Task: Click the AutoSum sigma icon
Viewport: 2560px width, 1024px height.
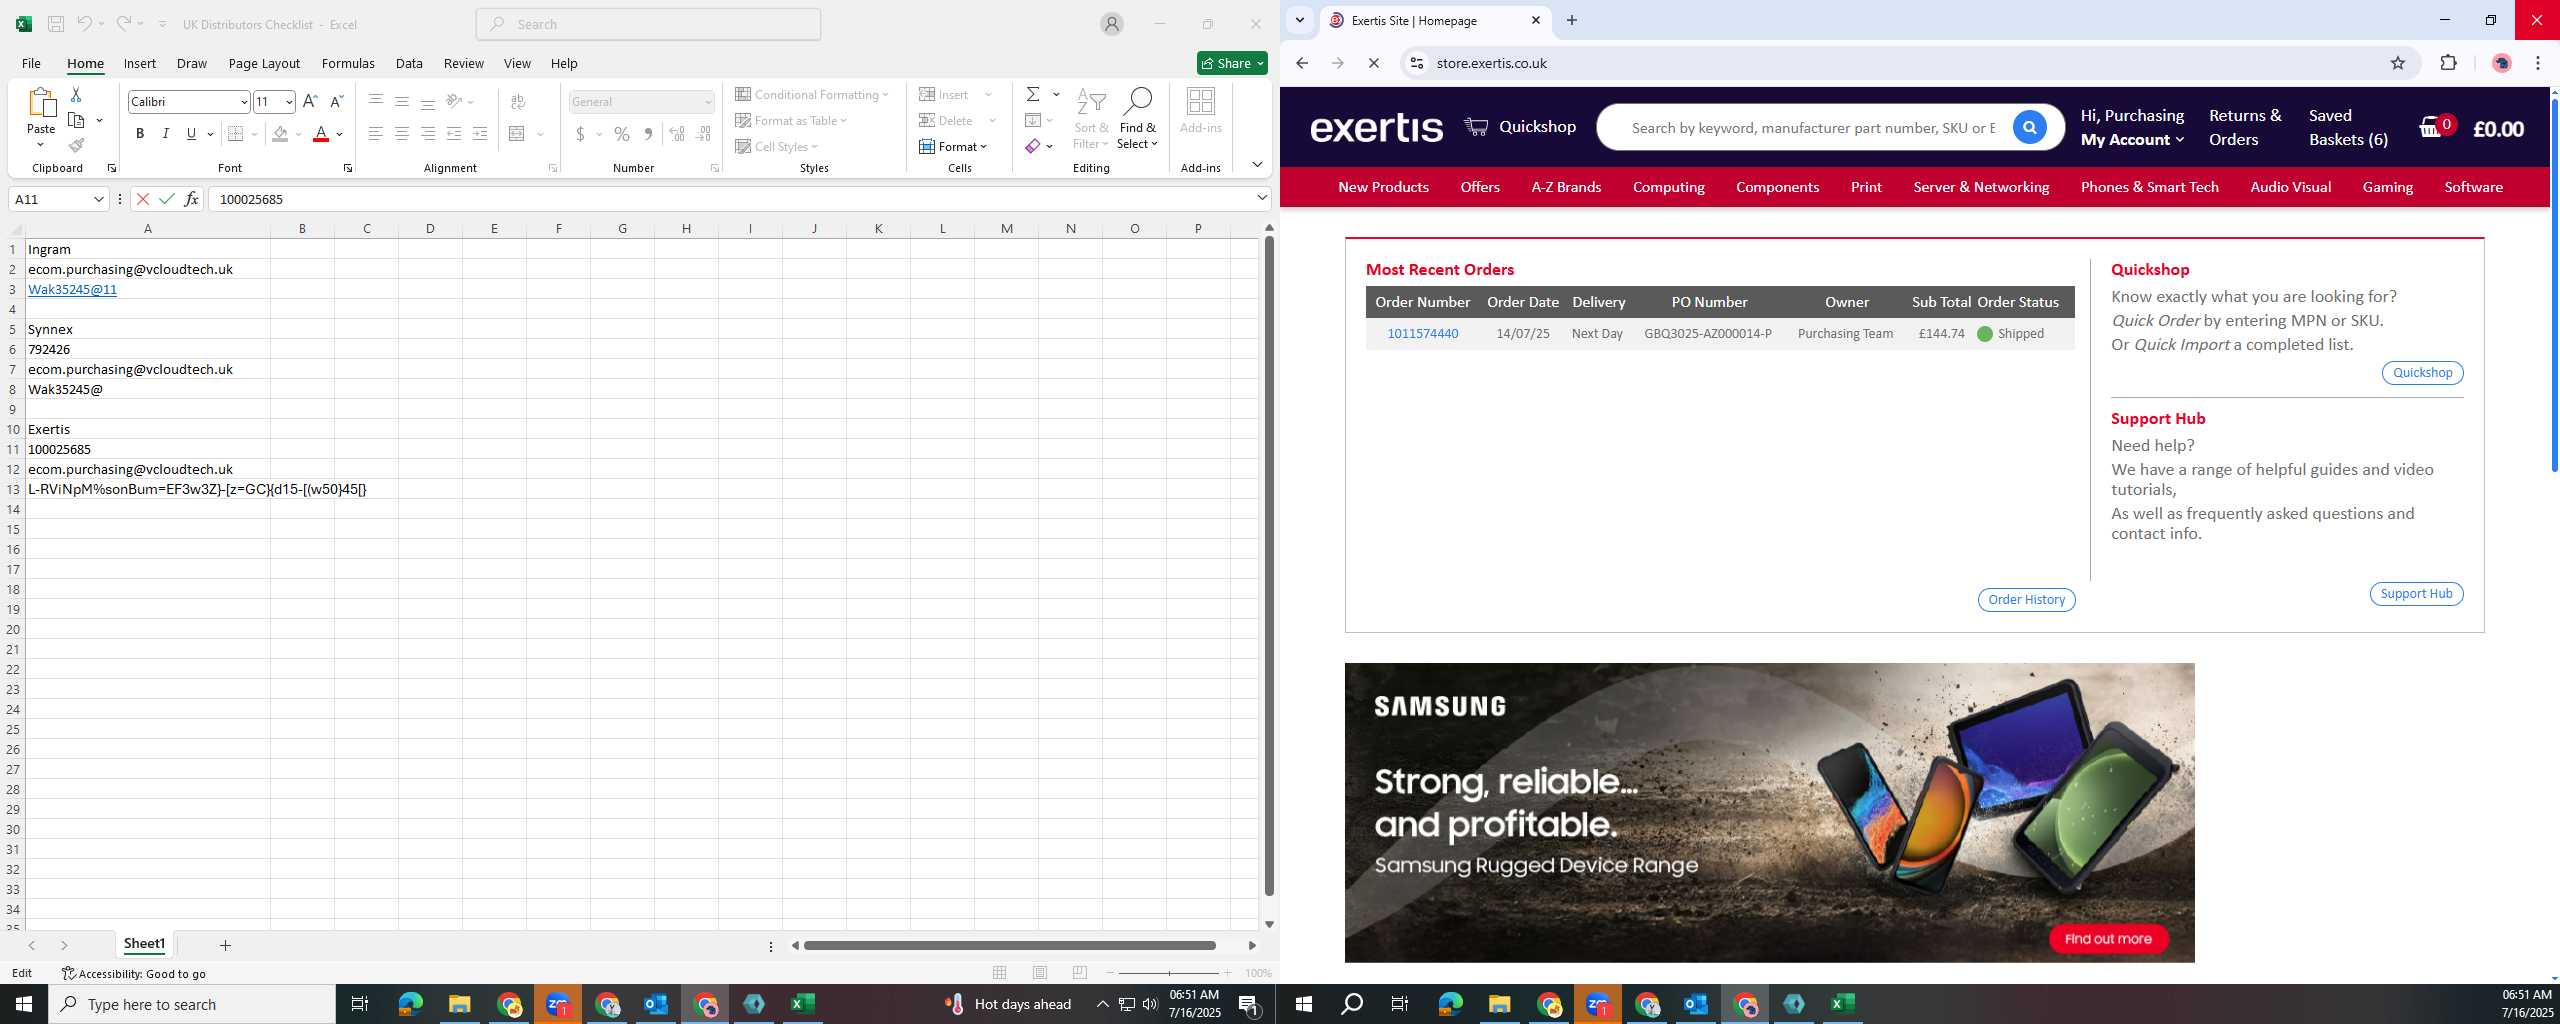Action: (x=1033, y=94)
